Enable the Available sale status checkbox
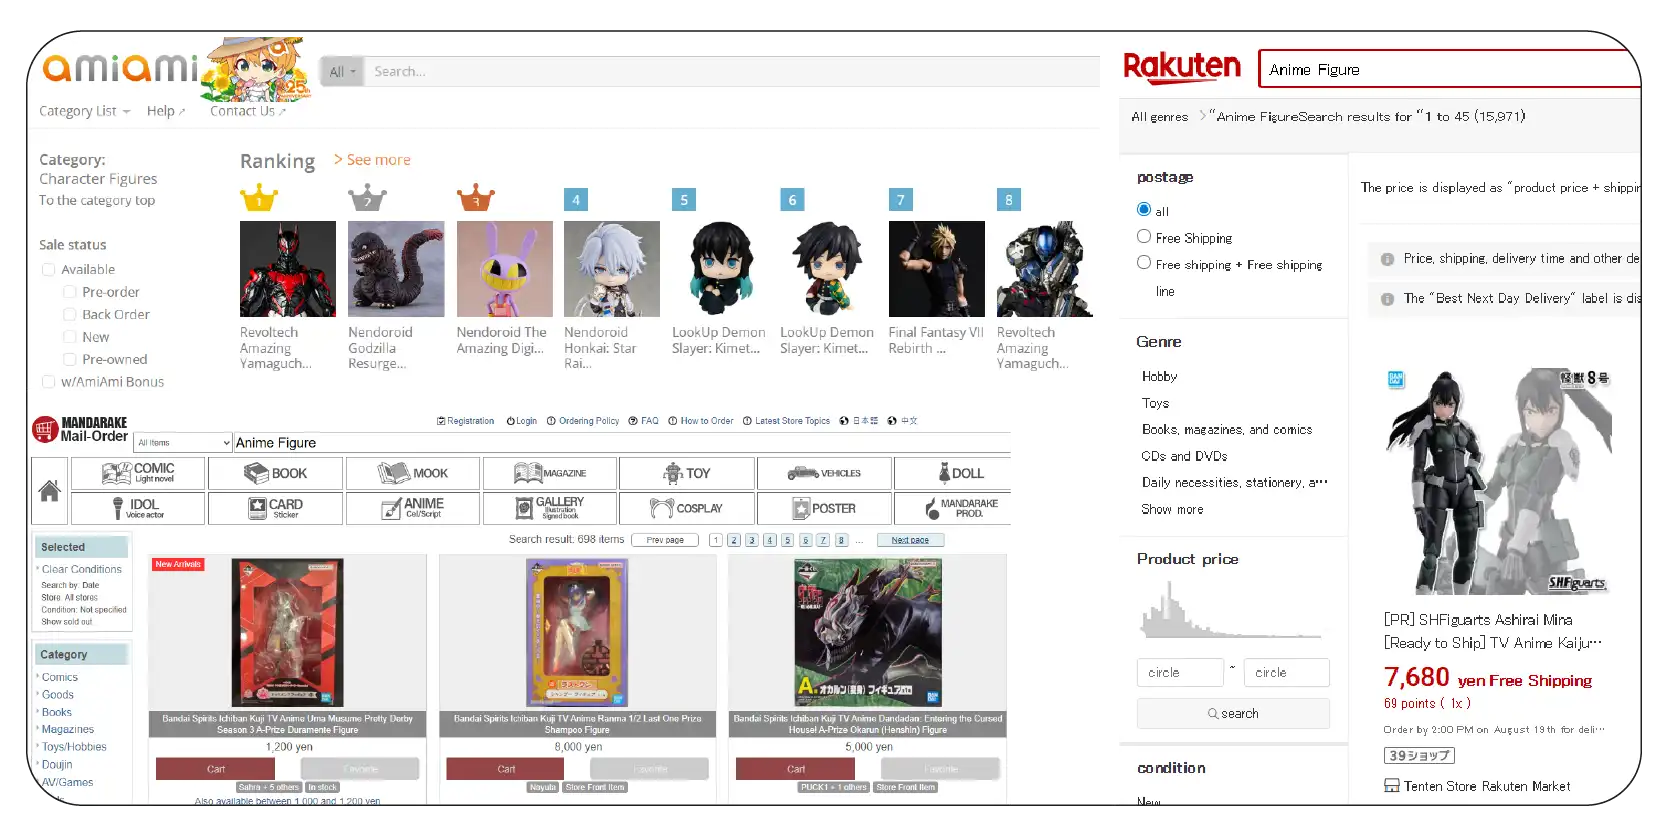1665x827 pixels. click(x=48, y=269)
